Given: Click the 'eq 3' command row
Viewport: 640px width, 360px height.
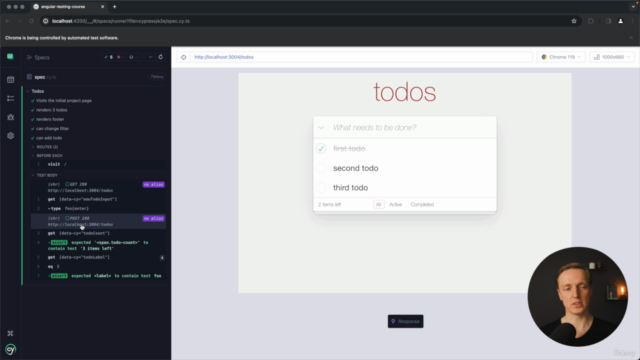Looking at the screenshot, I should pyautogui.click(x=98, y=267).
